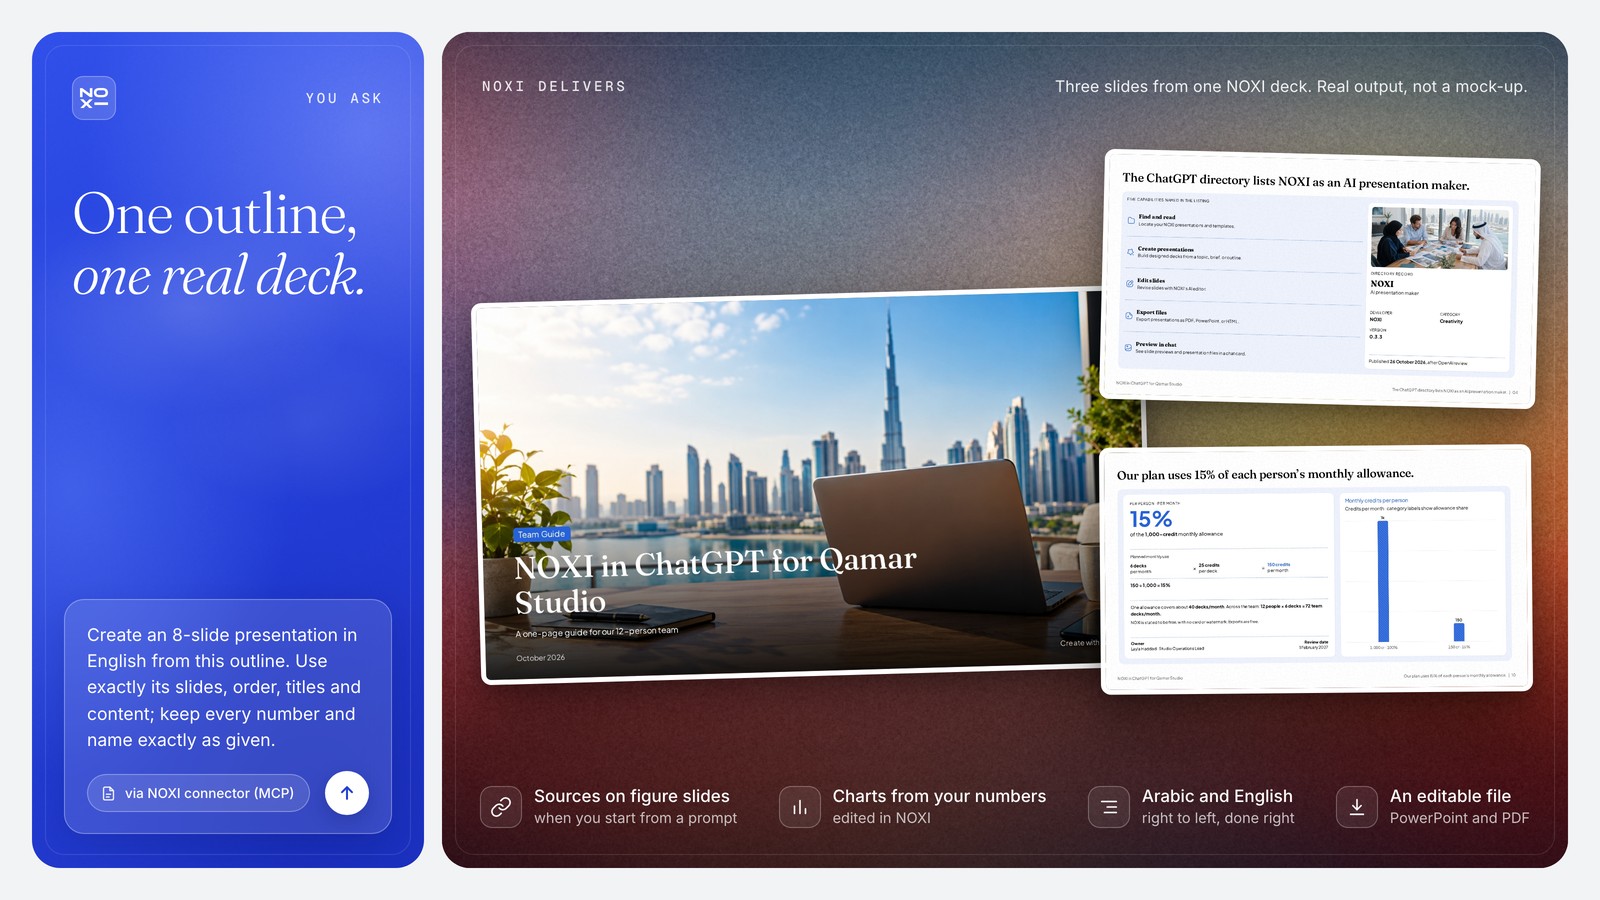Click the Three slides from one NOXI deck caption
Screen dimensions: 1600x900
tap(1291, 87)
